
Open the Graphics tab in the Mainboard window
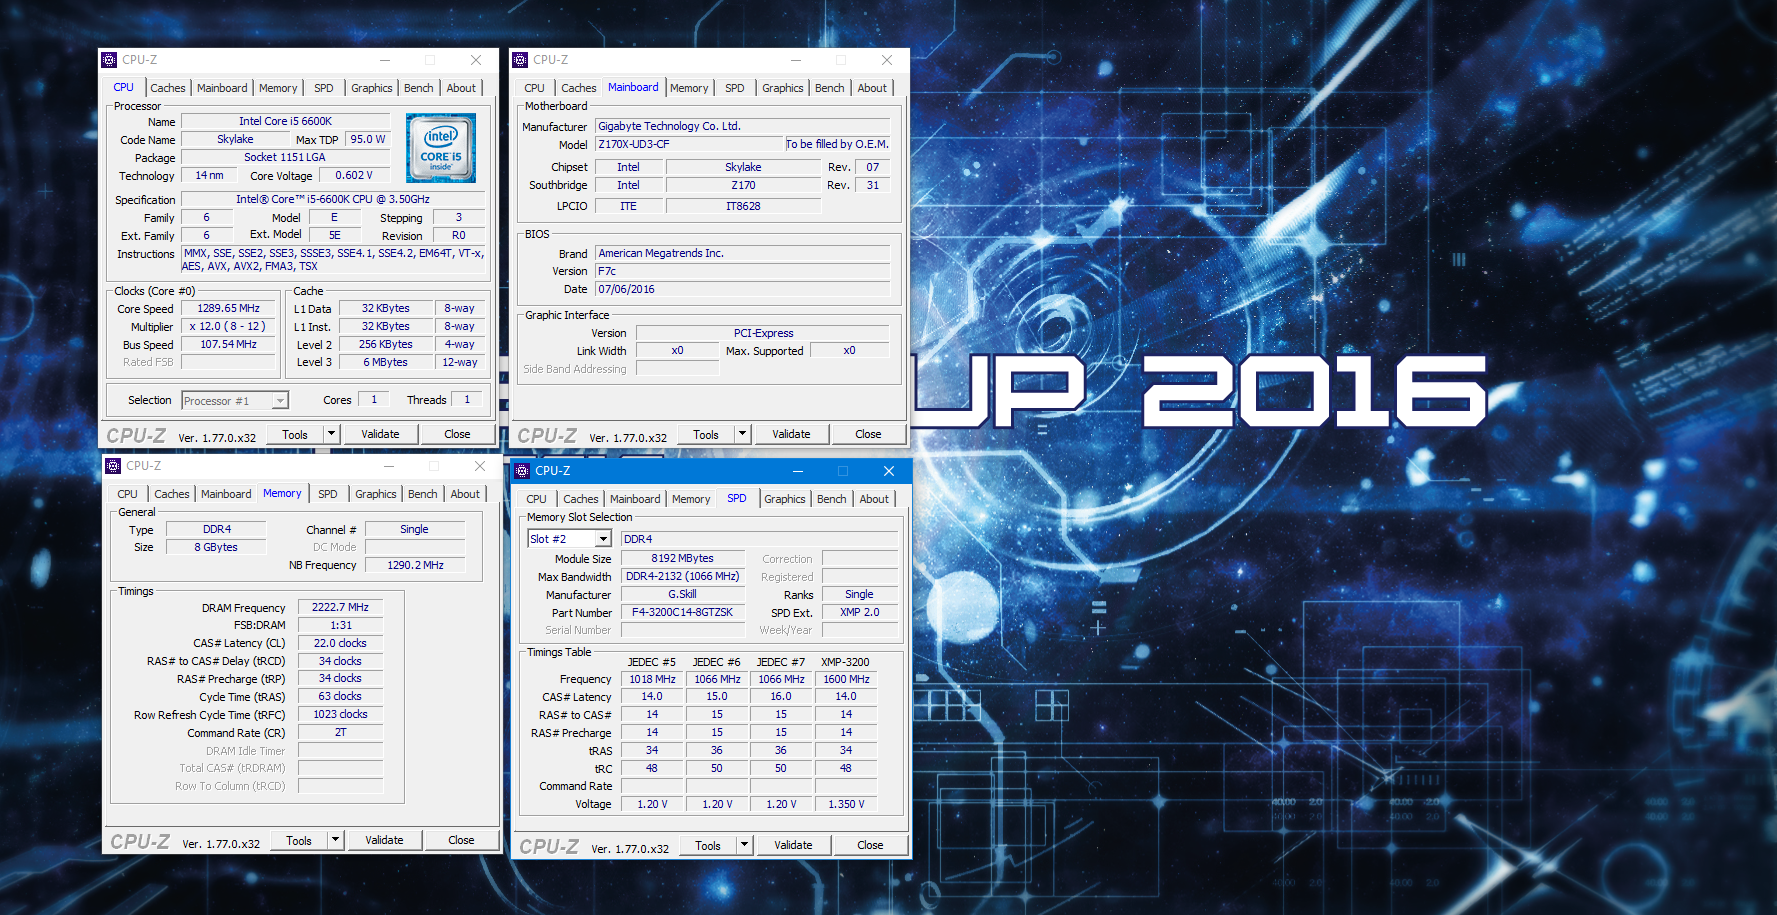click(783, 88)
